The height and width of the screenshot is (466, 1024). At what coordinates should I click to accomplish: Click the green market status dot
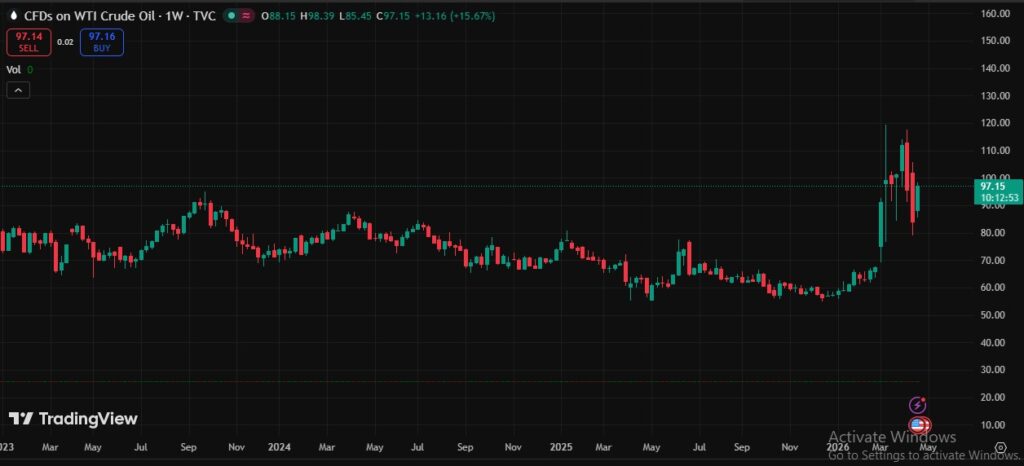pos(231,15)
